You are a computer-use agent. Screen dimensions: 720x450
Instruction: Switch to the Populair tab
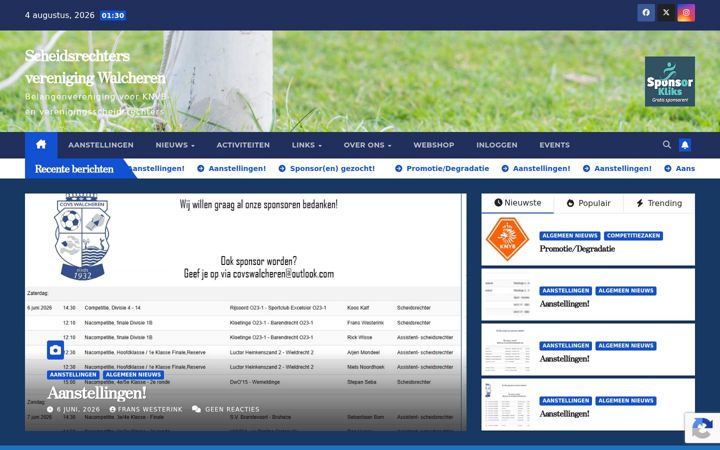tap(588, 203)
